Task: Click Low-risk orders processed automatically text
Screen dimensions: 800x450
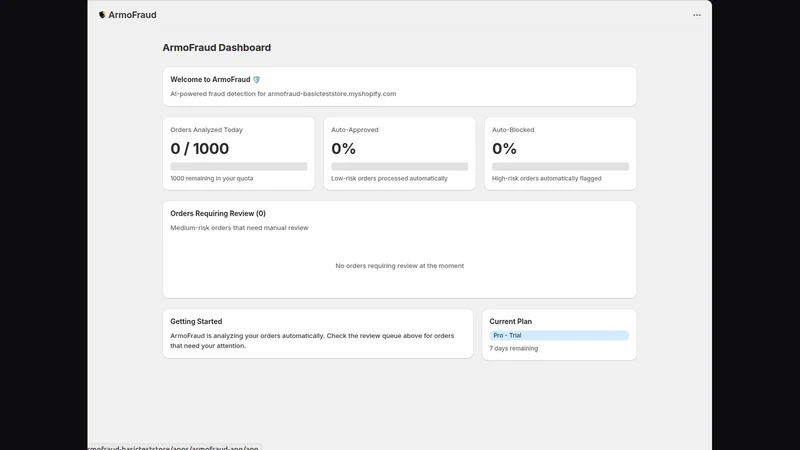Action: coord(389,179)
